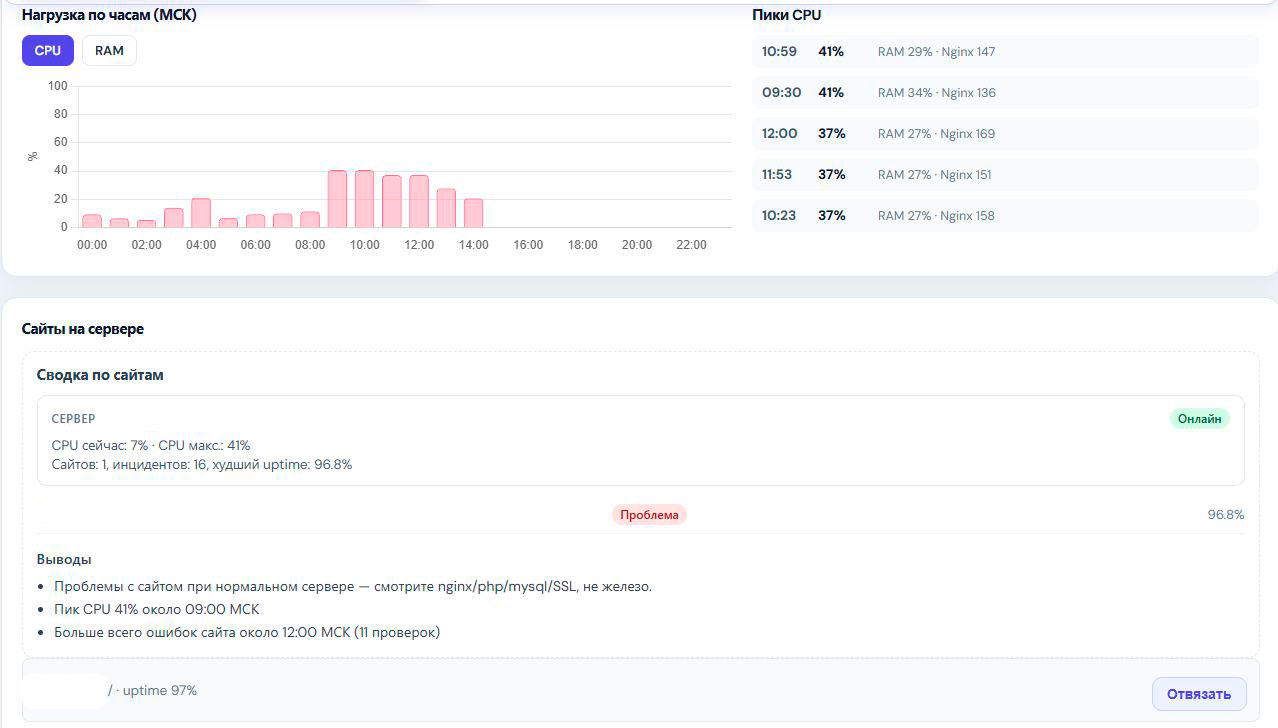Select the 11:53 CPU peak row
The height and width of the screenshot is (728, 1278).
click(1005, 175)
